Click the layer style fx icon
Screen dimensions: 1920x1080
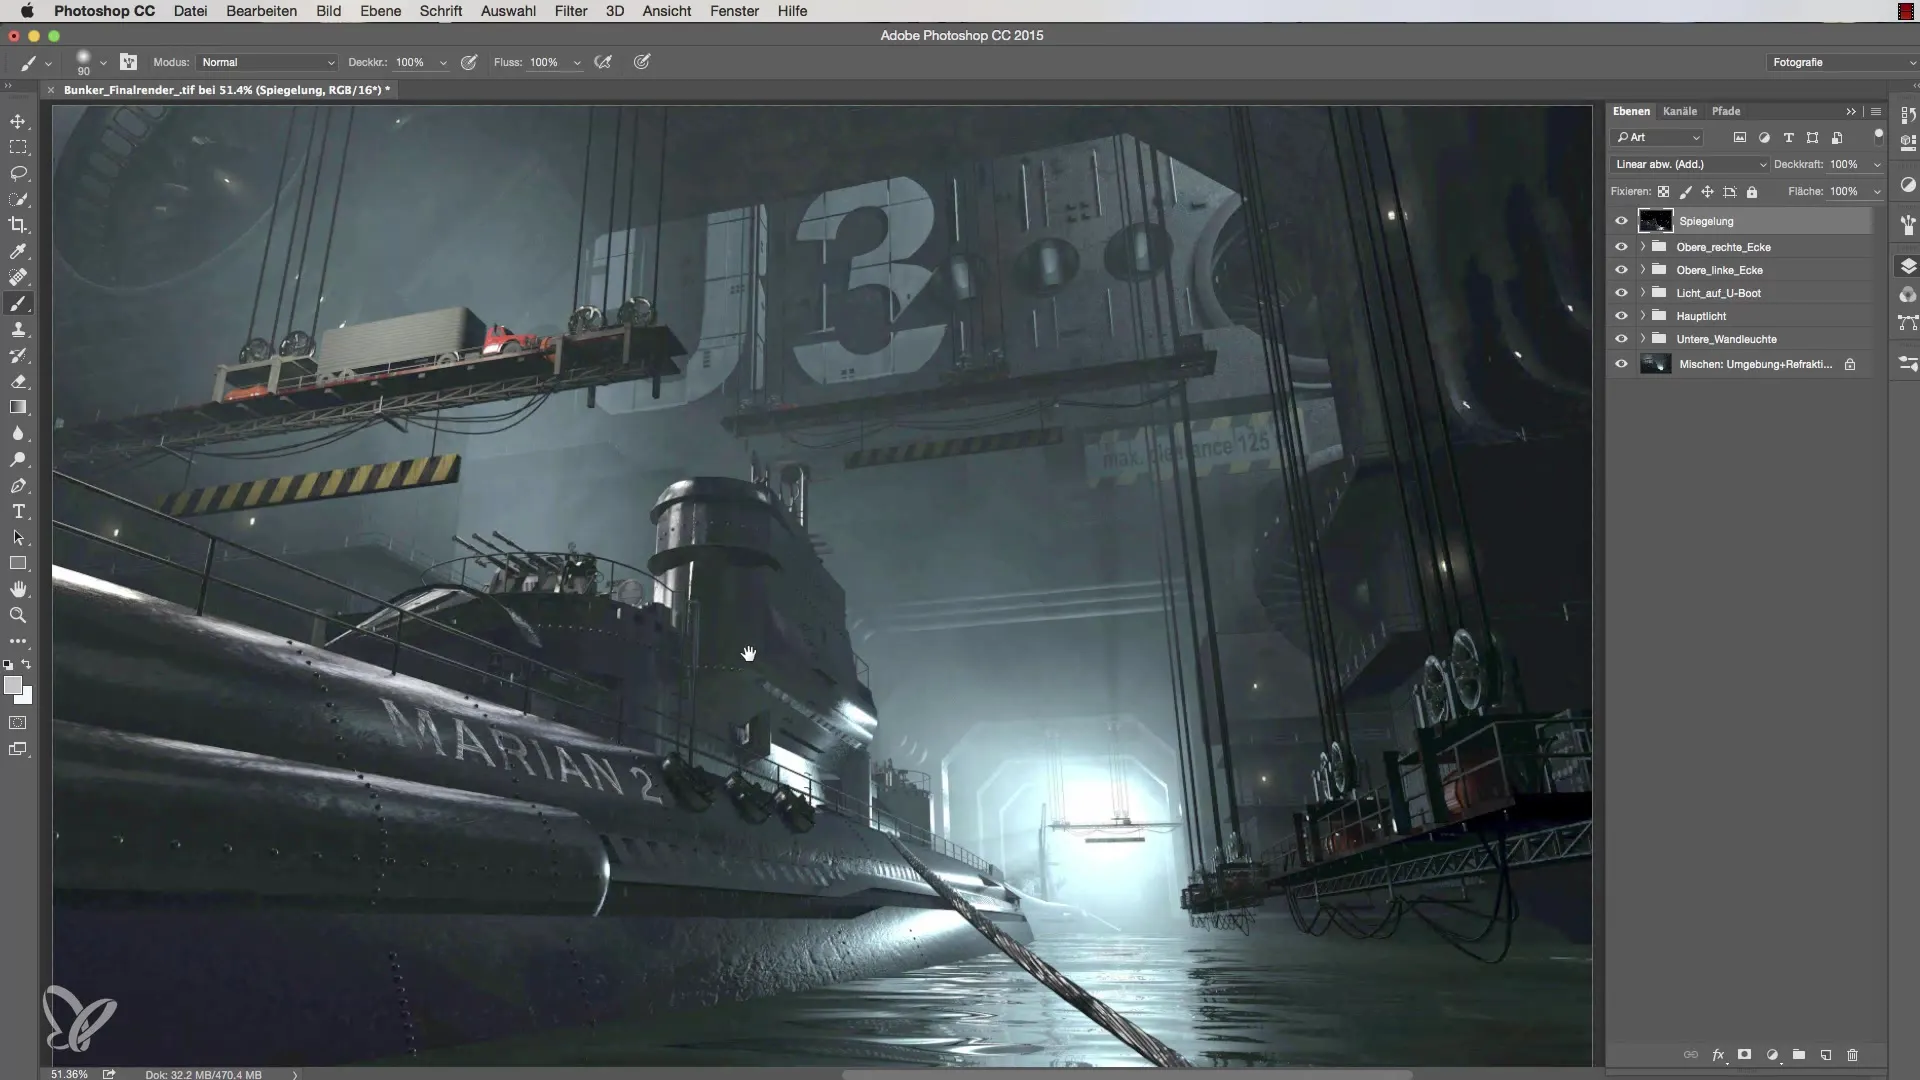tap(1718, 1055)
